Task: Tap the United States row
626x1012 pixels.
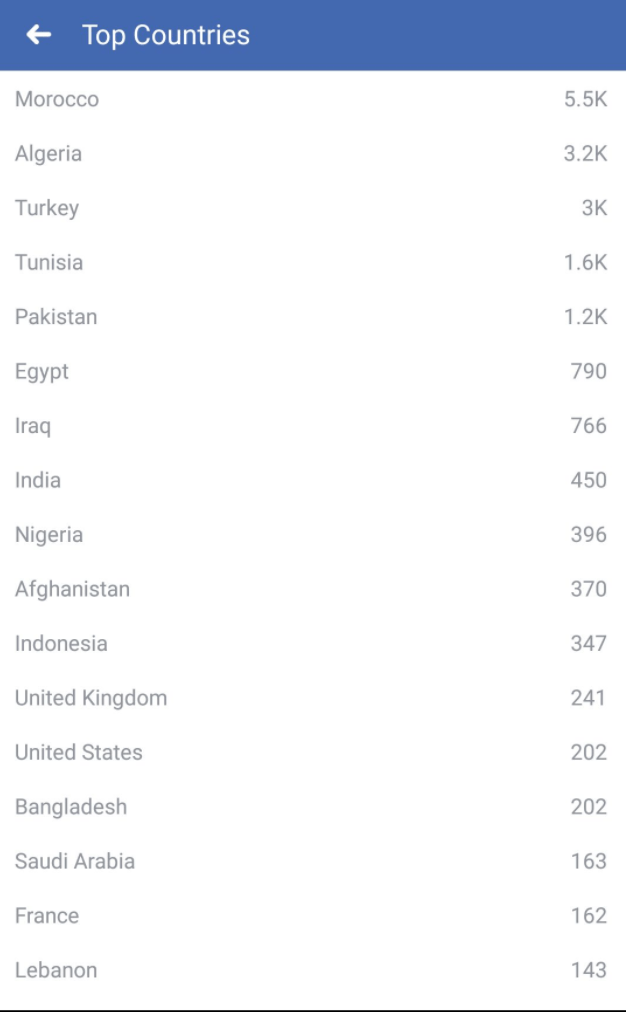Action: 79,752
